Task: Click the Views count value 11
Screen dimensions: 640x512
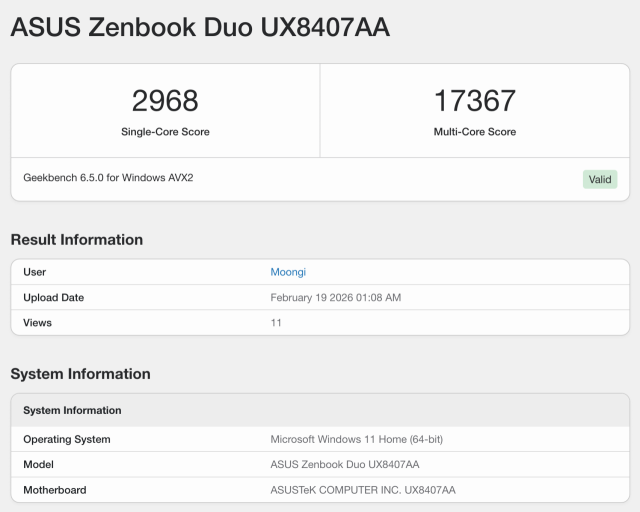Action: point(276,323)
